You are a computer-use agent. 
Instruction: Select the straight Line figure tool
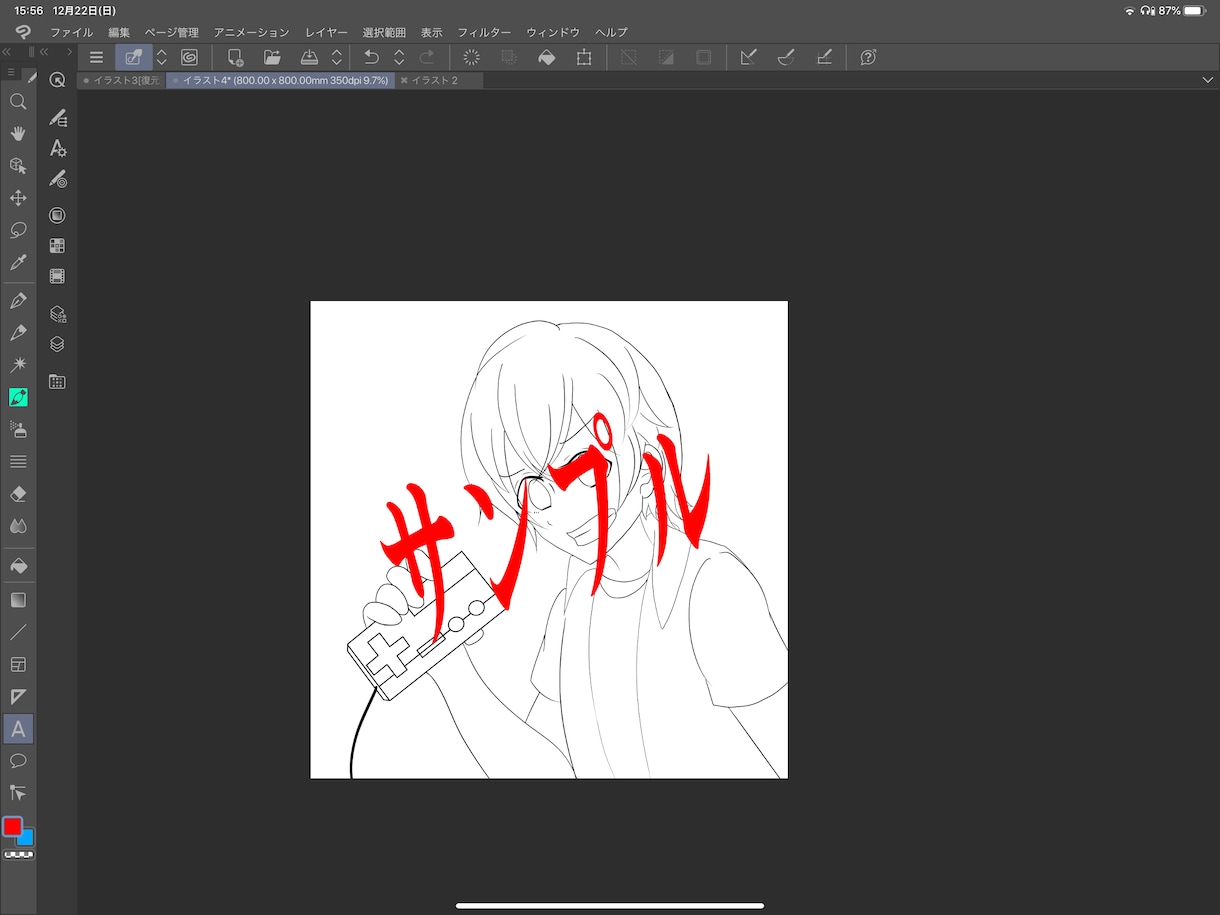click(18, 632)
